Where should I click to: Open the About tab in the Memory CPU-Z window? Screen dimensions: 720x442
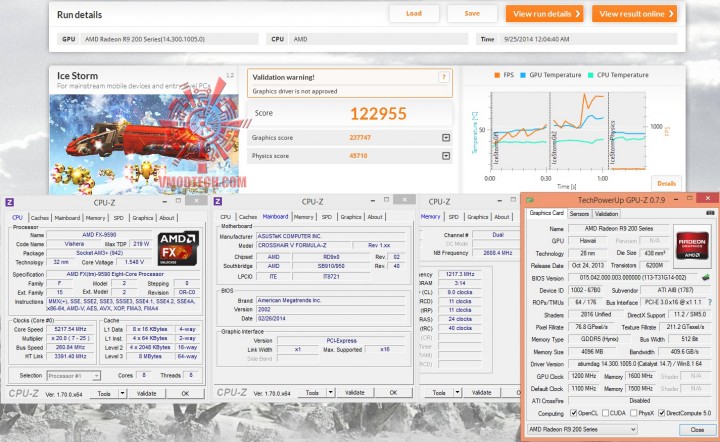(x=501, y=217)
